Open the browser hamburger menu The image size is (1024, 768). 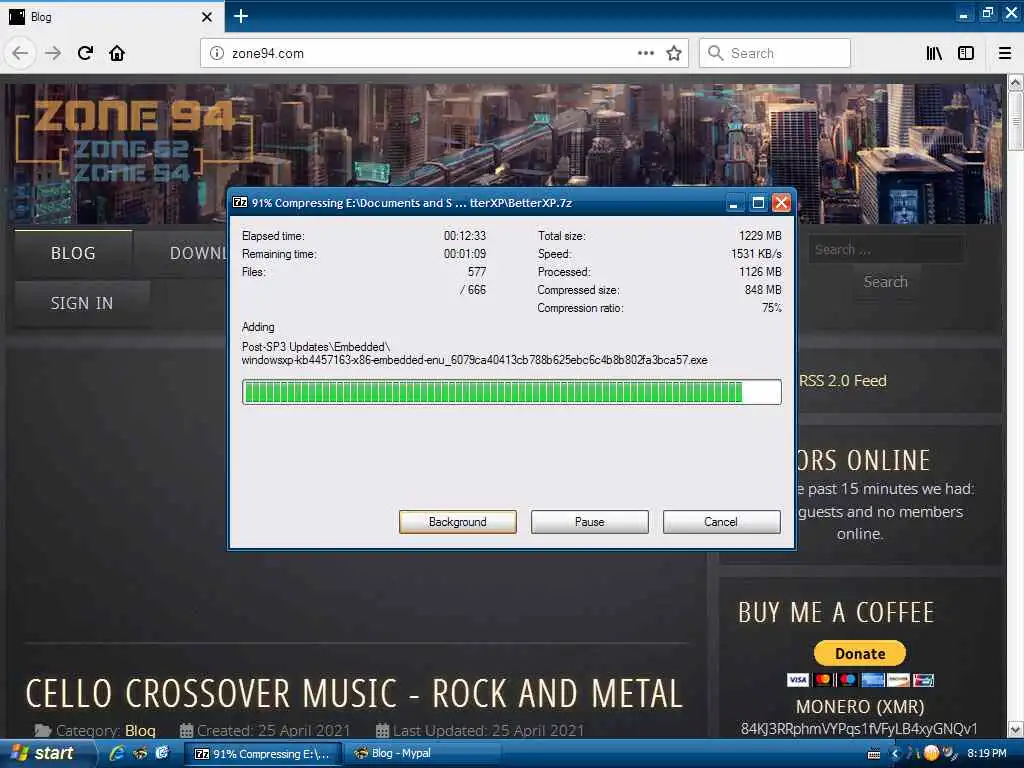coord(1005,53)
